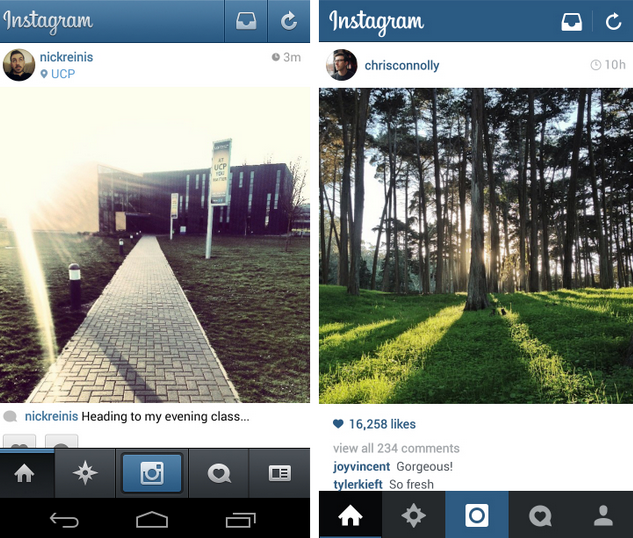Tap view all 234 comments
The width and height of the screenshot is (633, 538).
point(396,448)
